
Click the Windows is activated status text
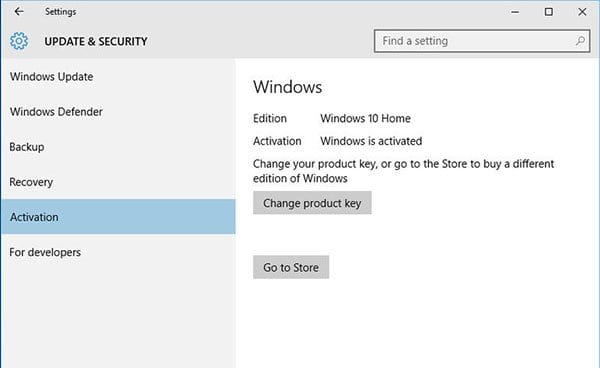pos(371,141)
